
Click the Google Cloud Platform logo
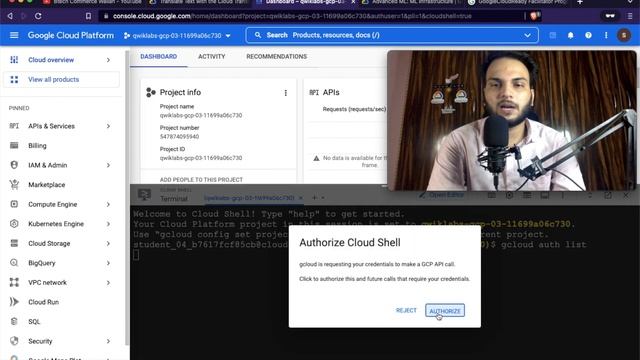71,36
